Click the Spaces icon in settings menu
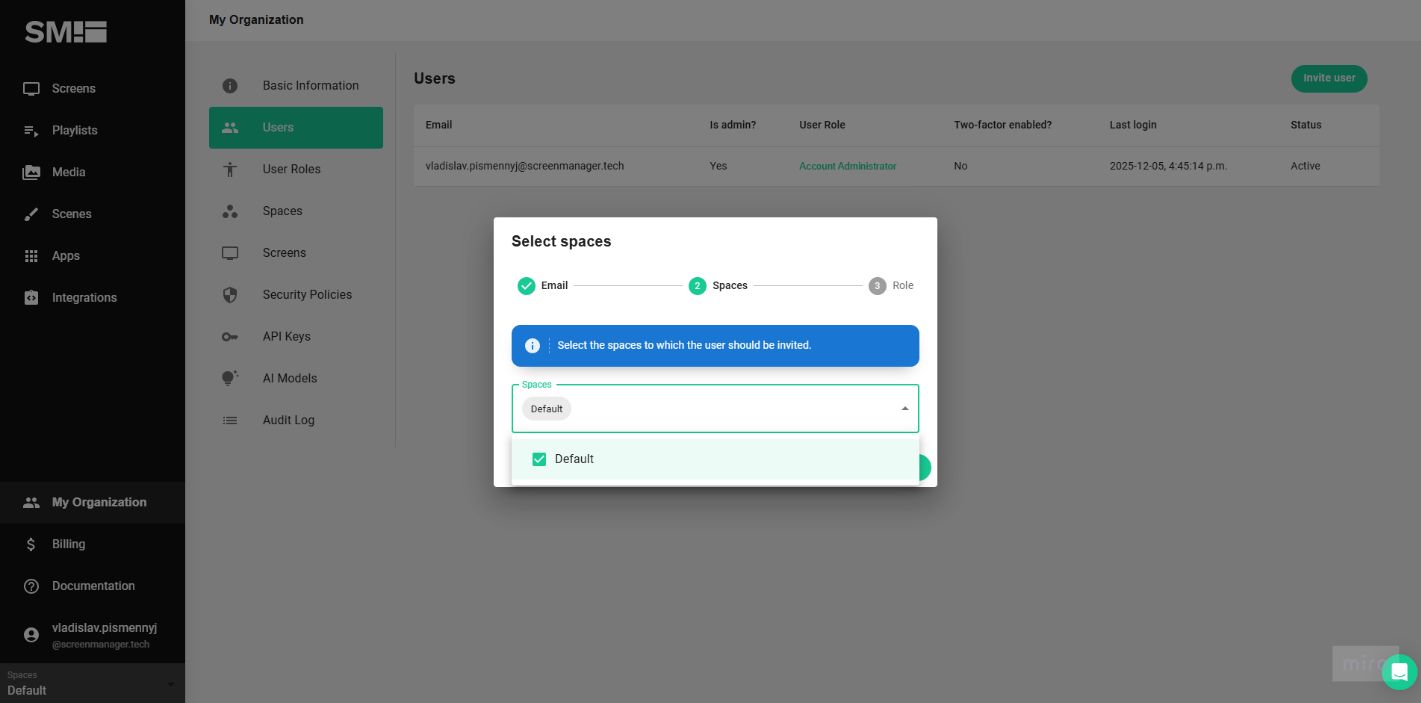This screenshot has height=703, width=1421. click(x=230, y=211)
